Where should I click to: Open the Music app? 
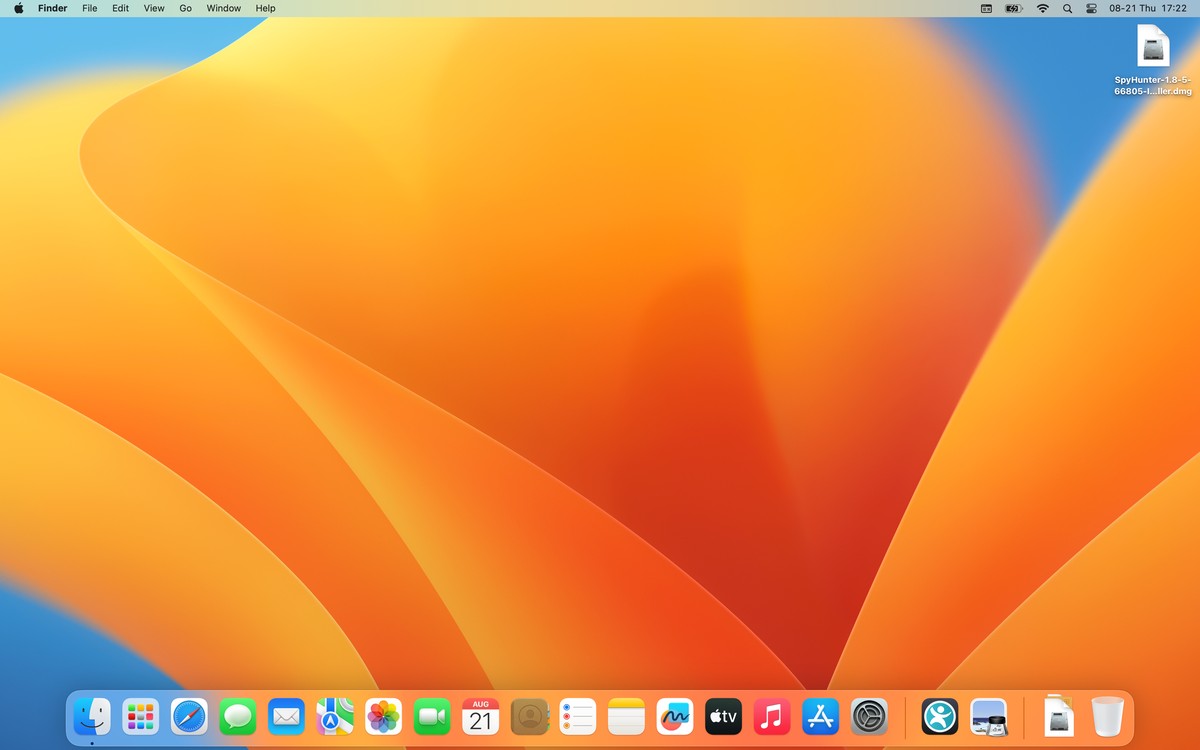tap(772, 717)
